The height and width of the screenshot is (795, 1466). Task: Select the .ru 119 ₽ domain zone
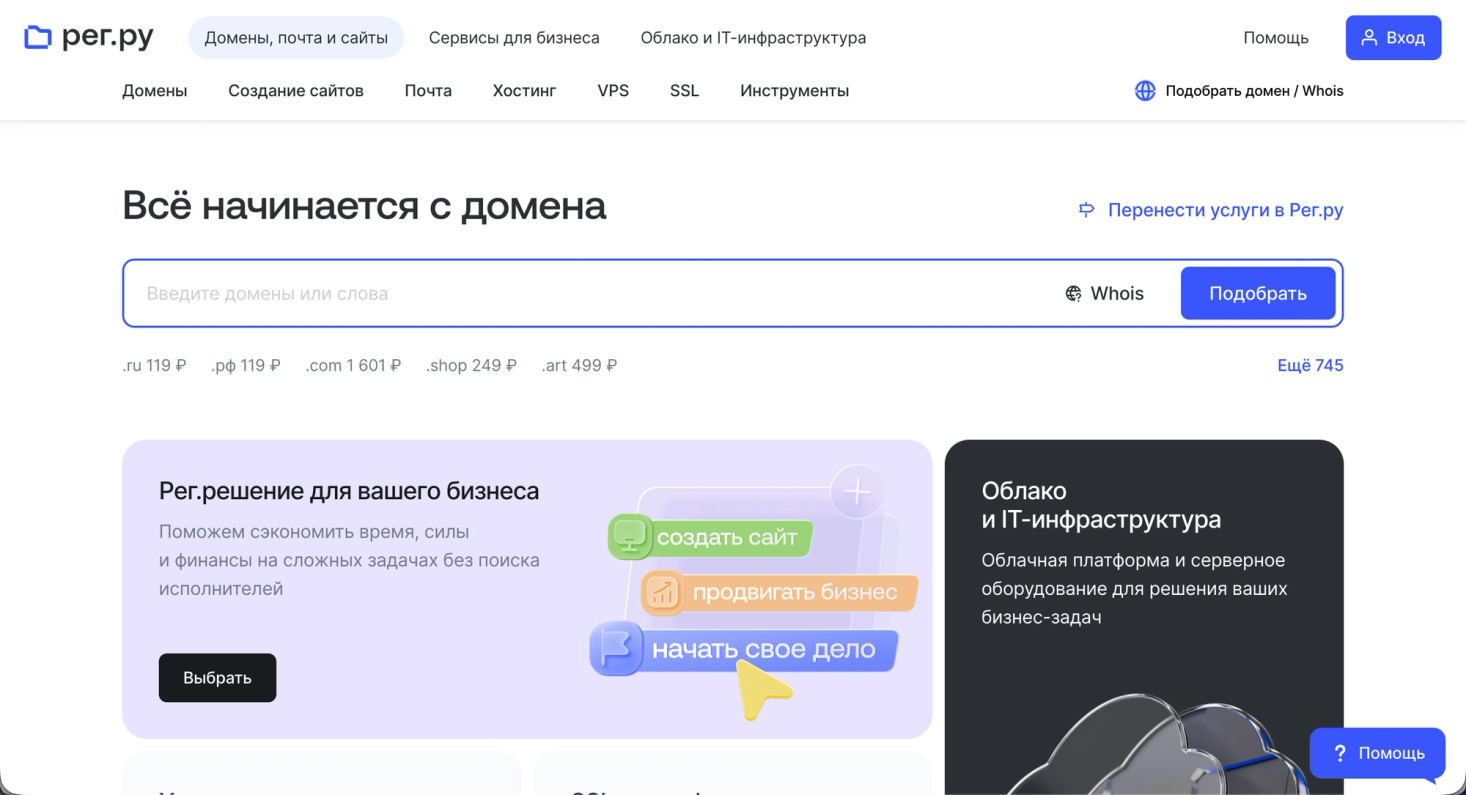pyautogui.click(x=154, y=366)
